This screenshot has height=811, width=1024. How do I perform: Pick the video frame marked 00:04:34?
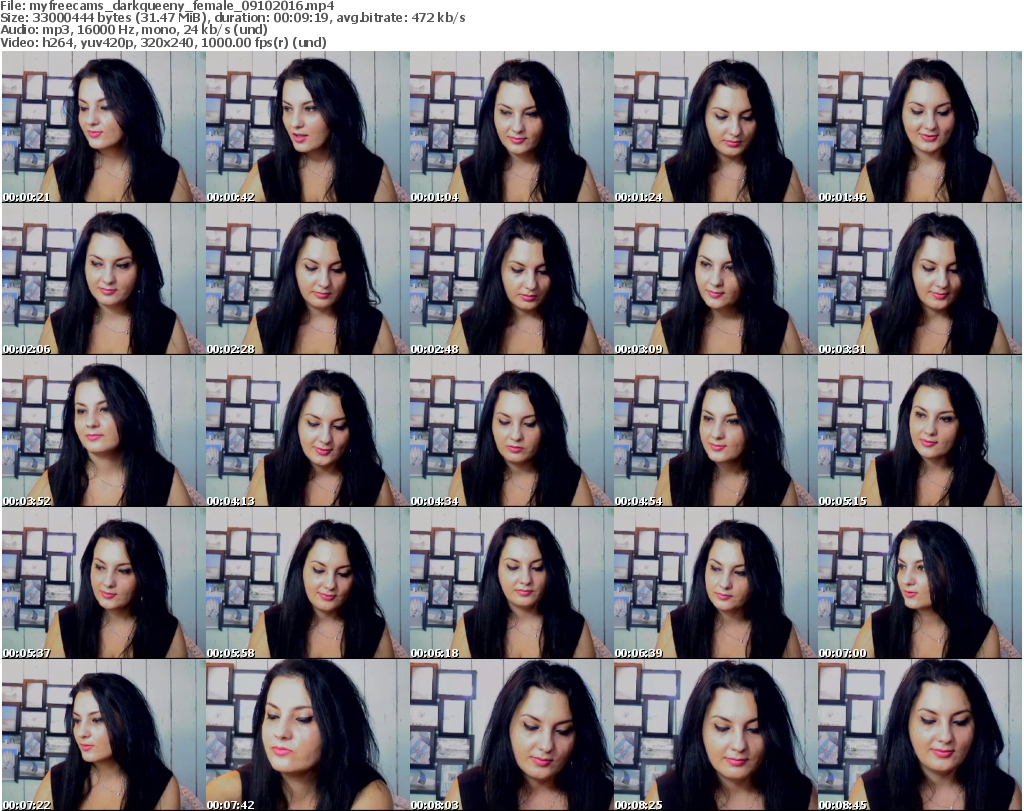[x=511, y=431]
